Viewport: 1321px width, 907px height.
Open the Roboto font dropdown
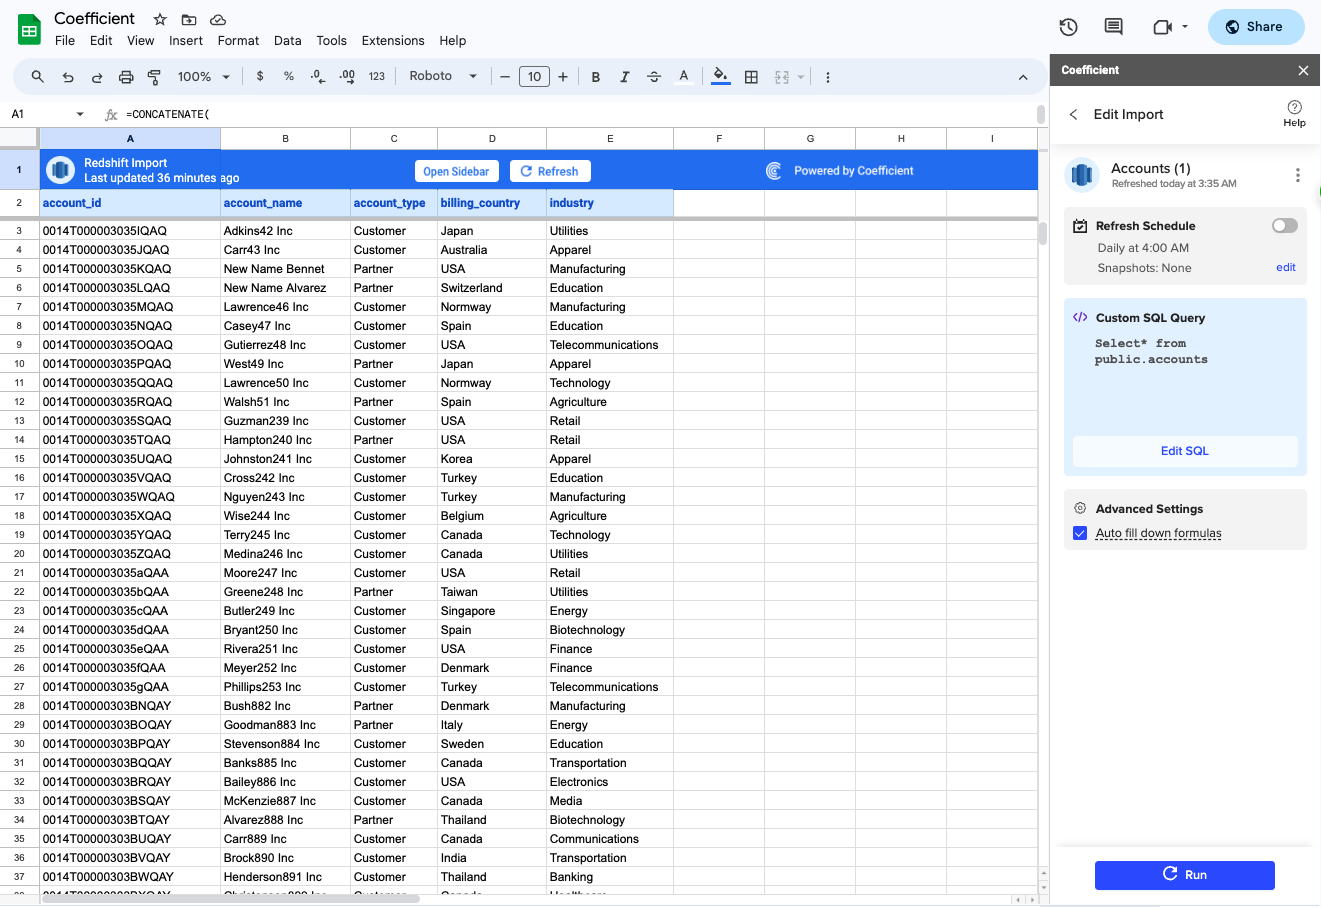point(443,76)
